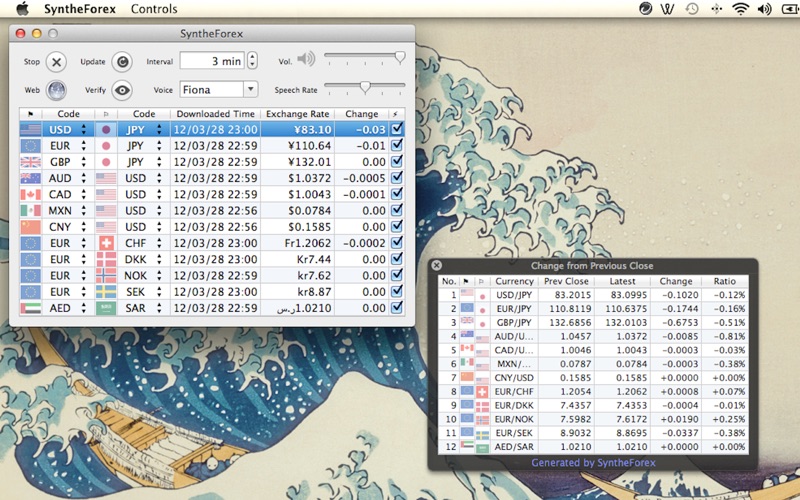800x500 pixels.
Task: Open the DKK currency code popup
Action: [143, 260]
